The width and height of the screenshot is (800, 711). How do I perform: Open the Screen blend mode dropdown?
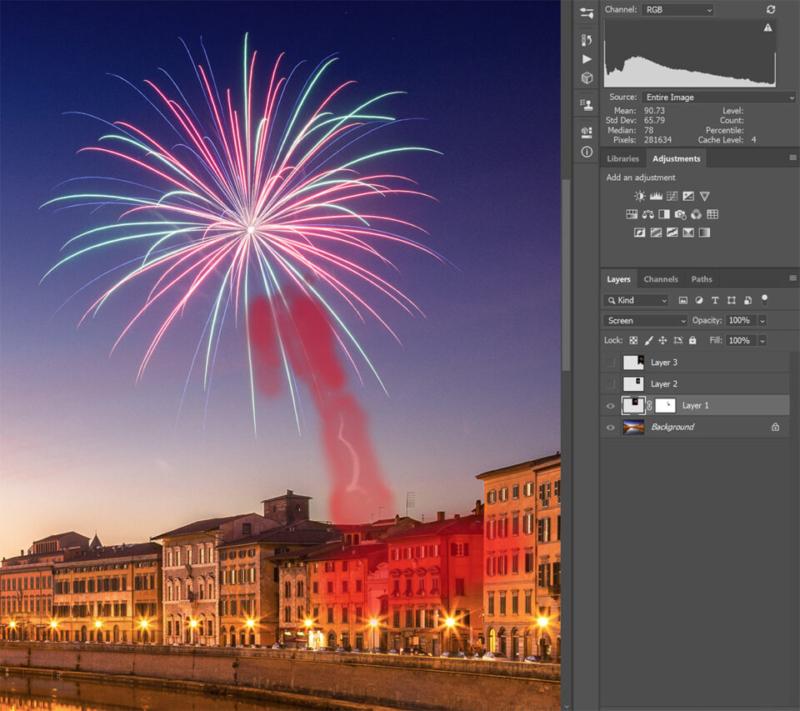pyautogui.click(x=646, y=321)
